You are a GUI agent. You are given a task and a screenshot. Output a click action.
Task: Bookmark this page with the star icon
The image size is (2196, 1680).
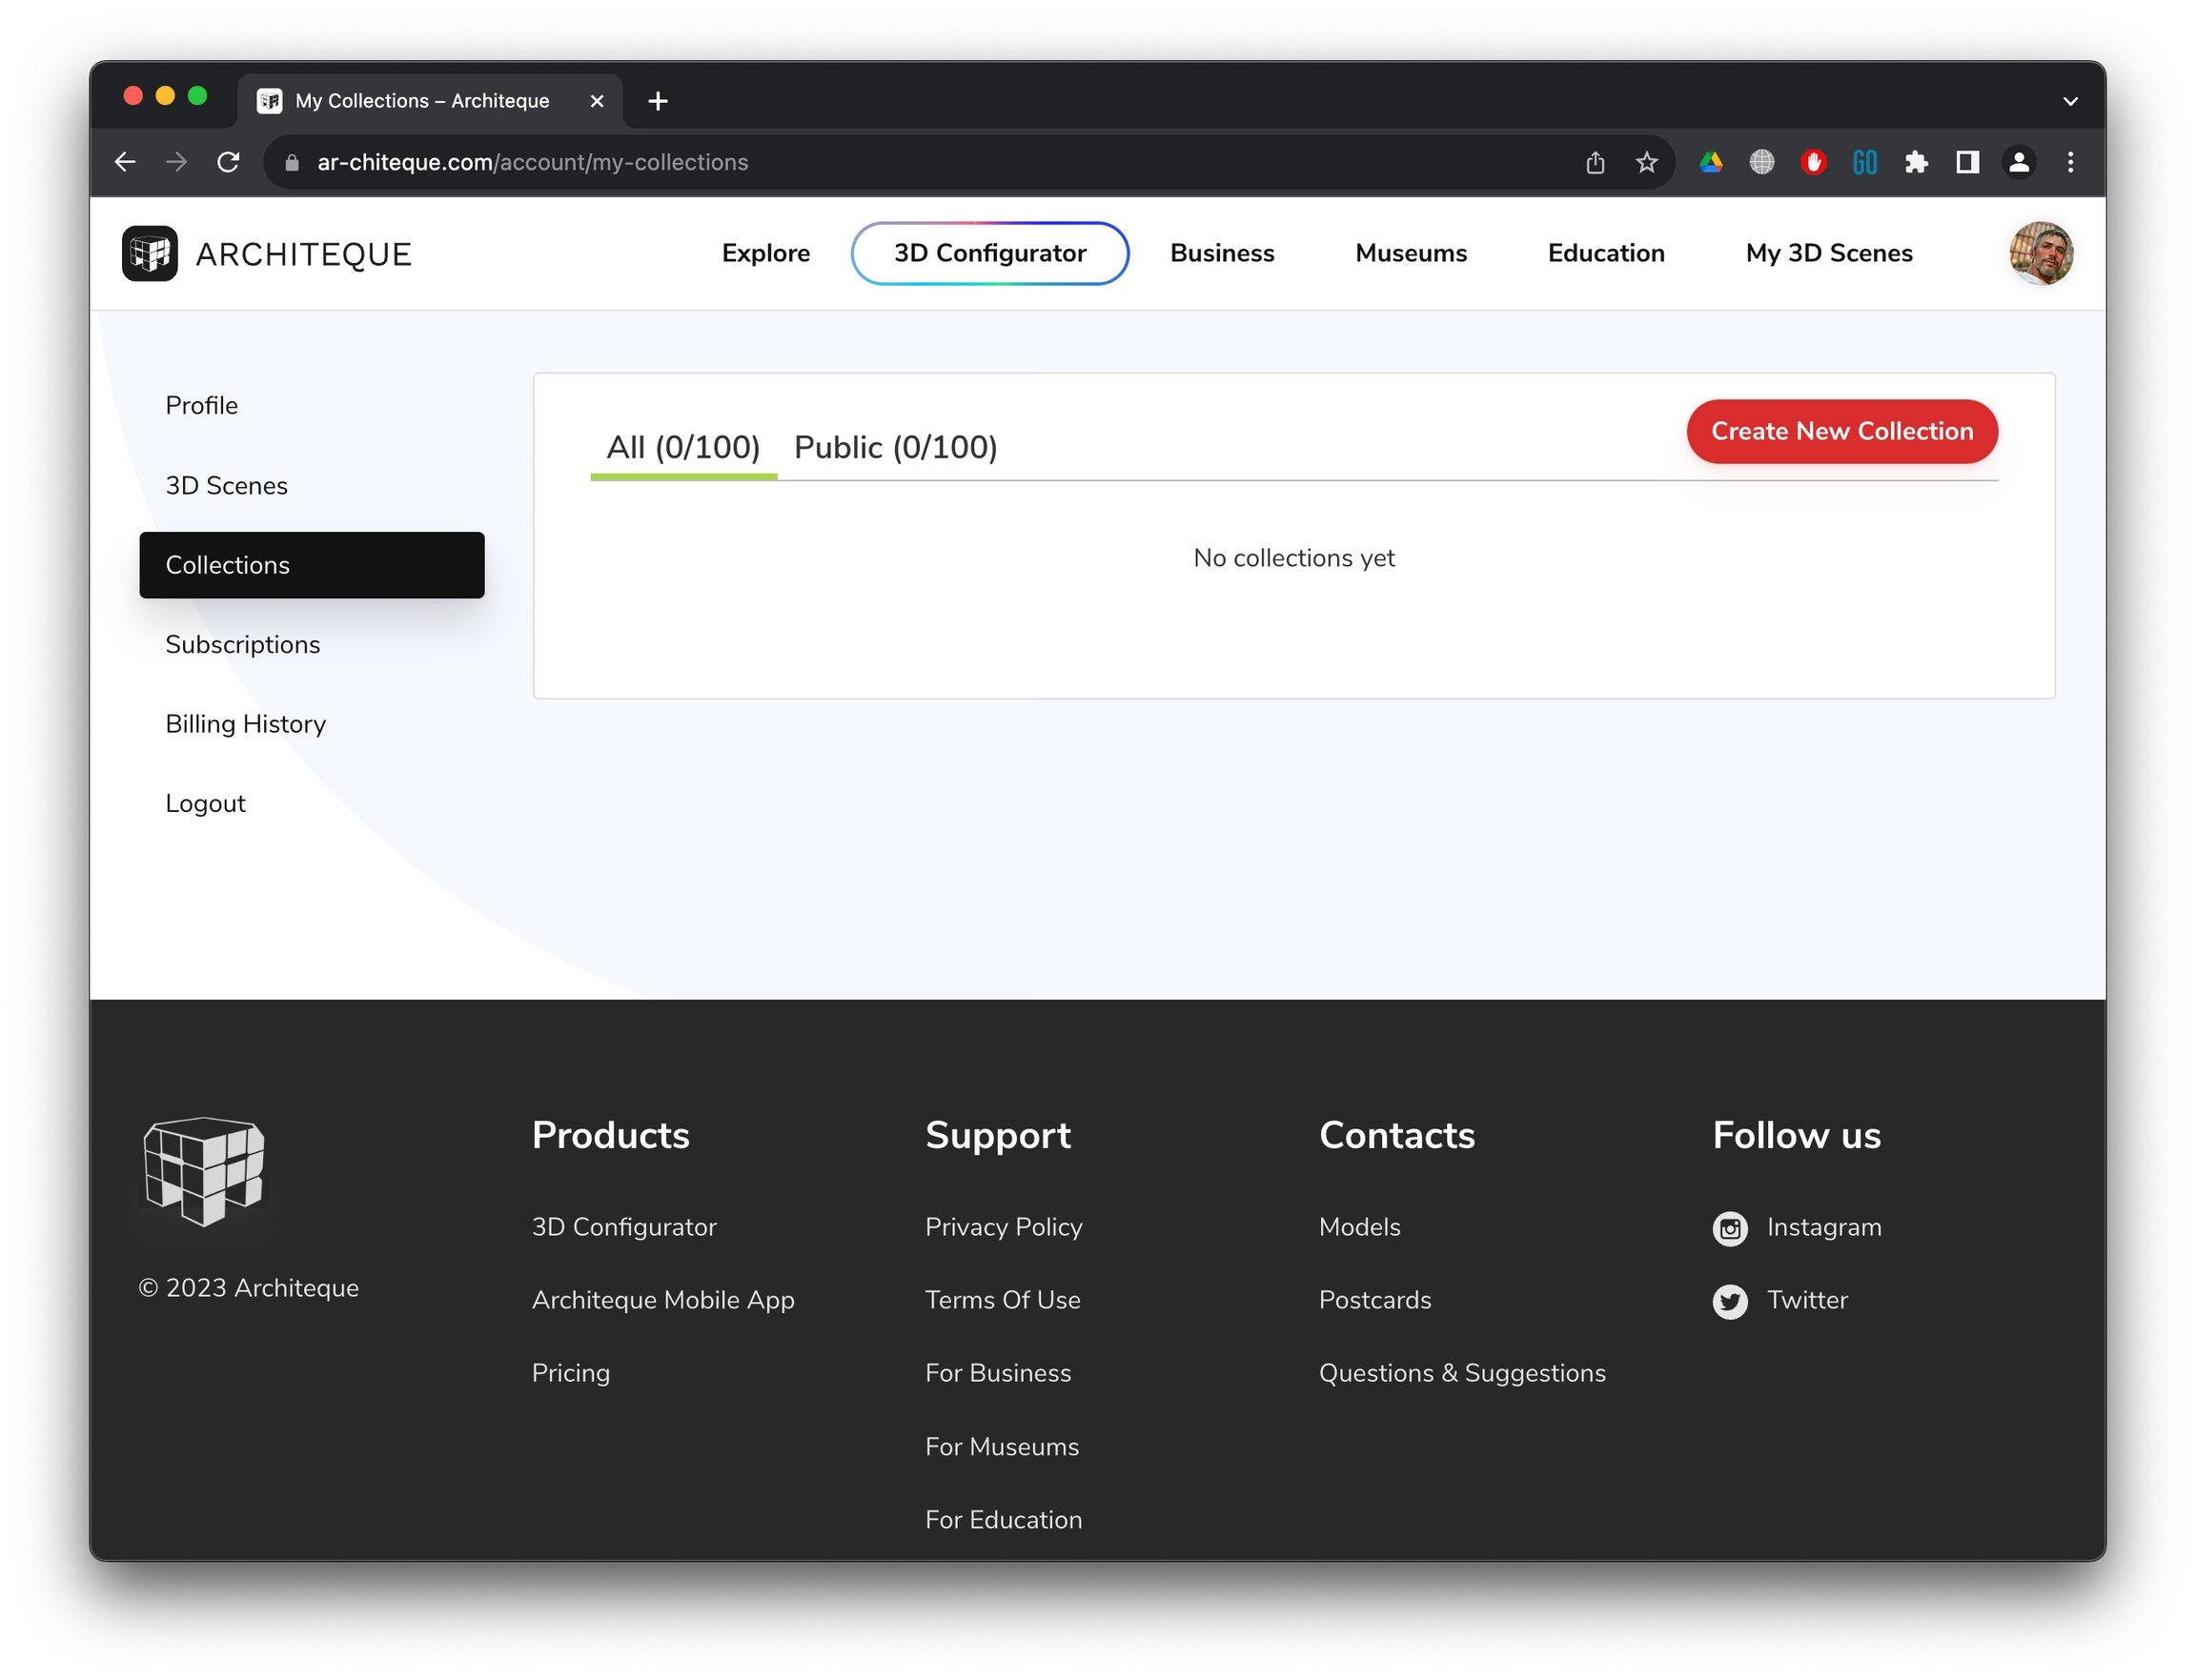[1646, 162]
